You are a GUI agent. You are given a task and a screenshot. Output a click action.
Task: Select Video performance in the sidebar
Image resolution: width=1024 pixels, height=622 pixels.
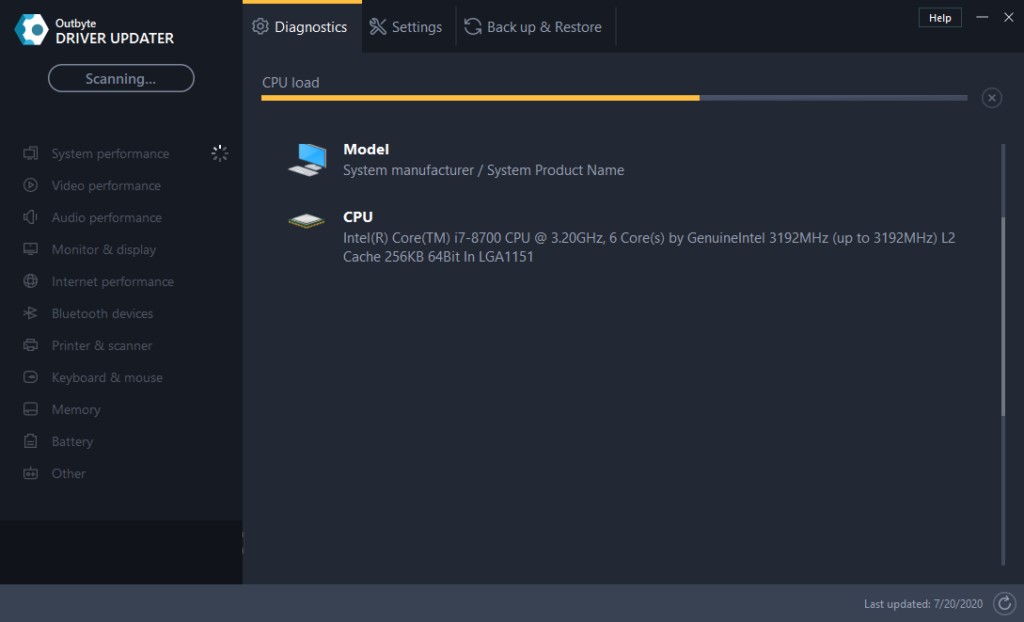[x=106, y=186]
